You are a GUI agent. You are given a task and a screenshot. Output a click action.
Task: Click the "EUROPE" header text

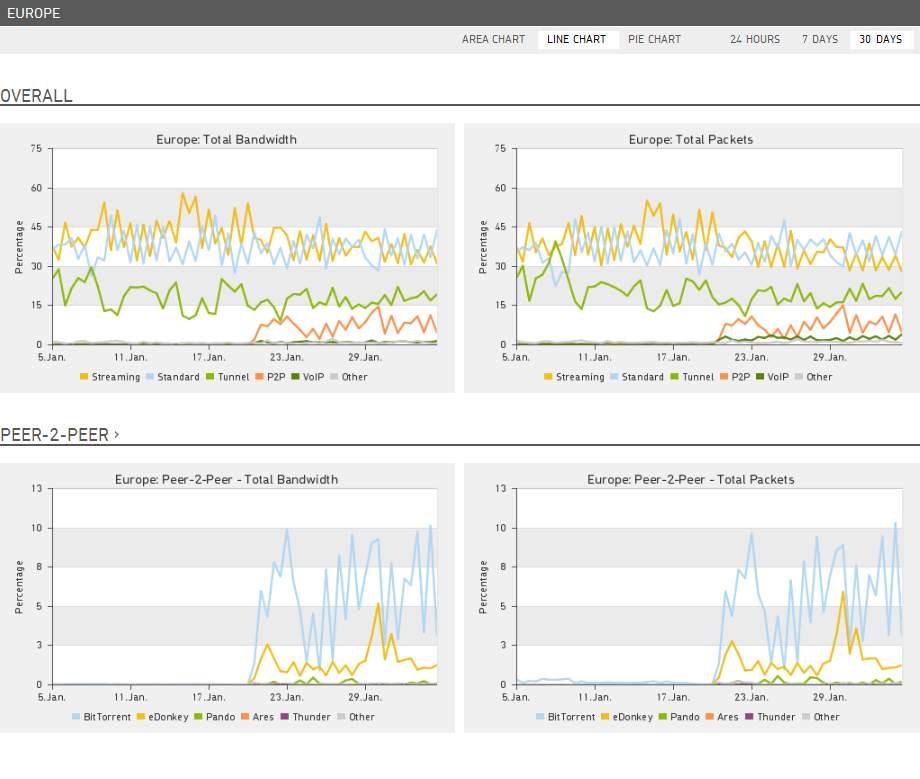click(33, 13)
